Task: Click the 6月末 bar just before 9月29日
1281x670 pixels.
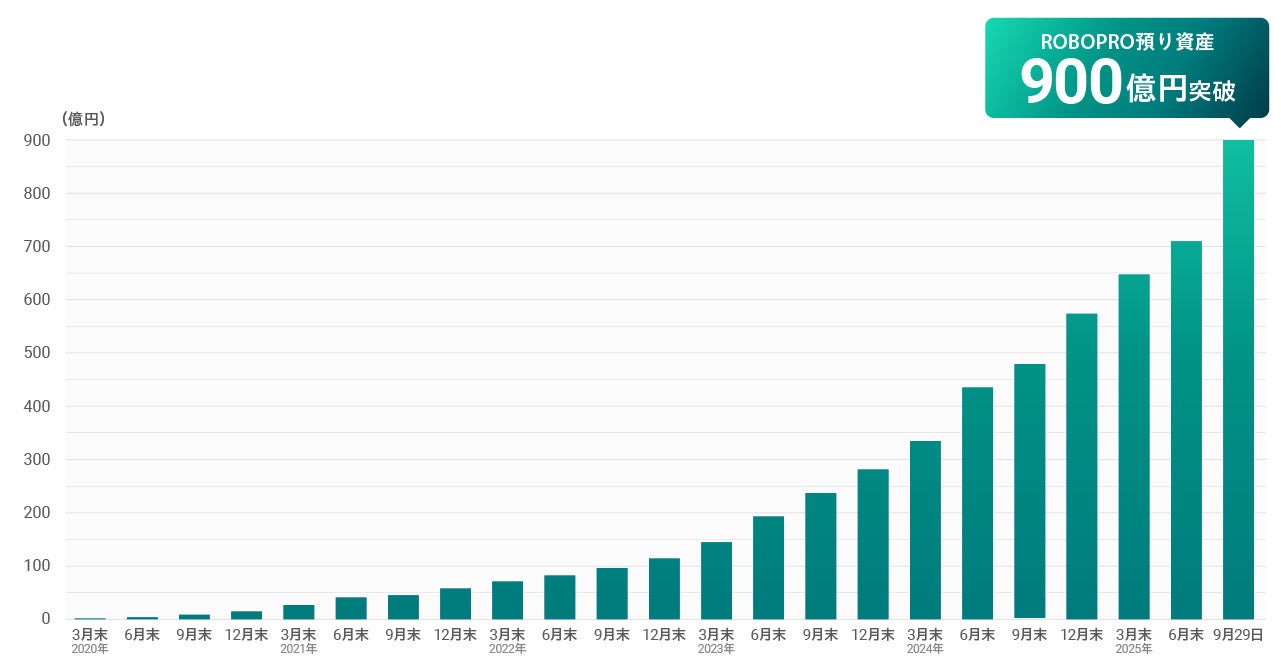Action: pyautogui.click(x=1186, y=430)
